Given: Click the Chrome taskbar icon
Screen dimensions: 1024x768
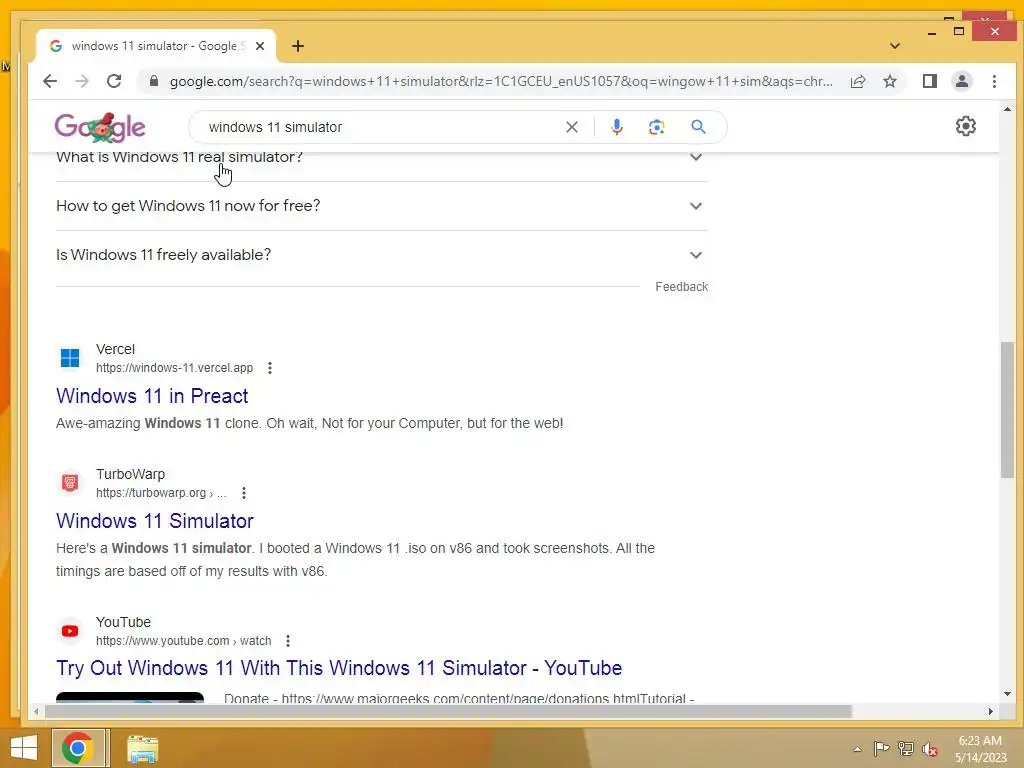Looking at the screenshot, I should [78, 748].
